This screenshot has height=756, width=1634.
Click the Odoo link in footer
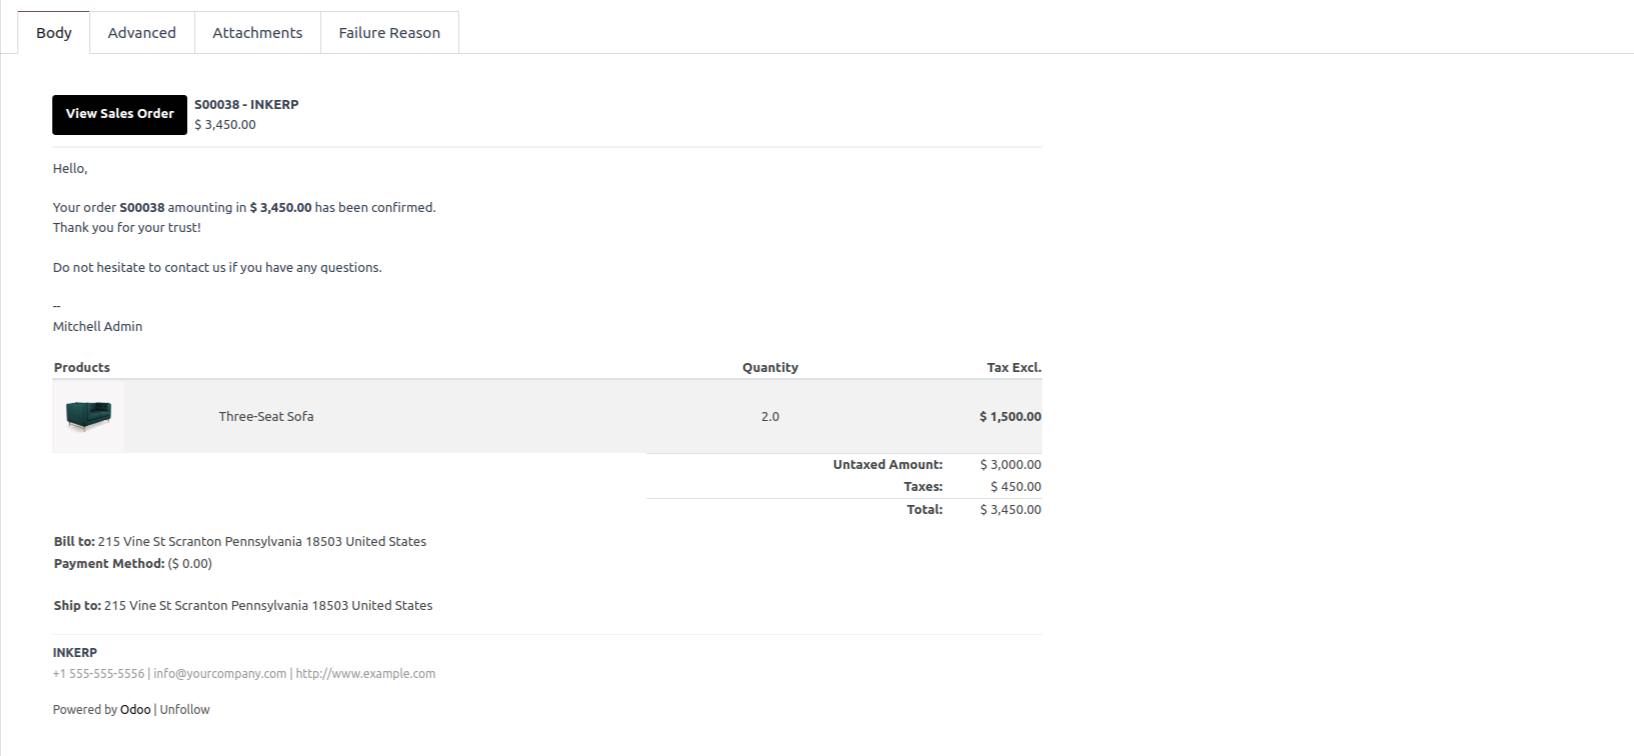tap(135, 710)
